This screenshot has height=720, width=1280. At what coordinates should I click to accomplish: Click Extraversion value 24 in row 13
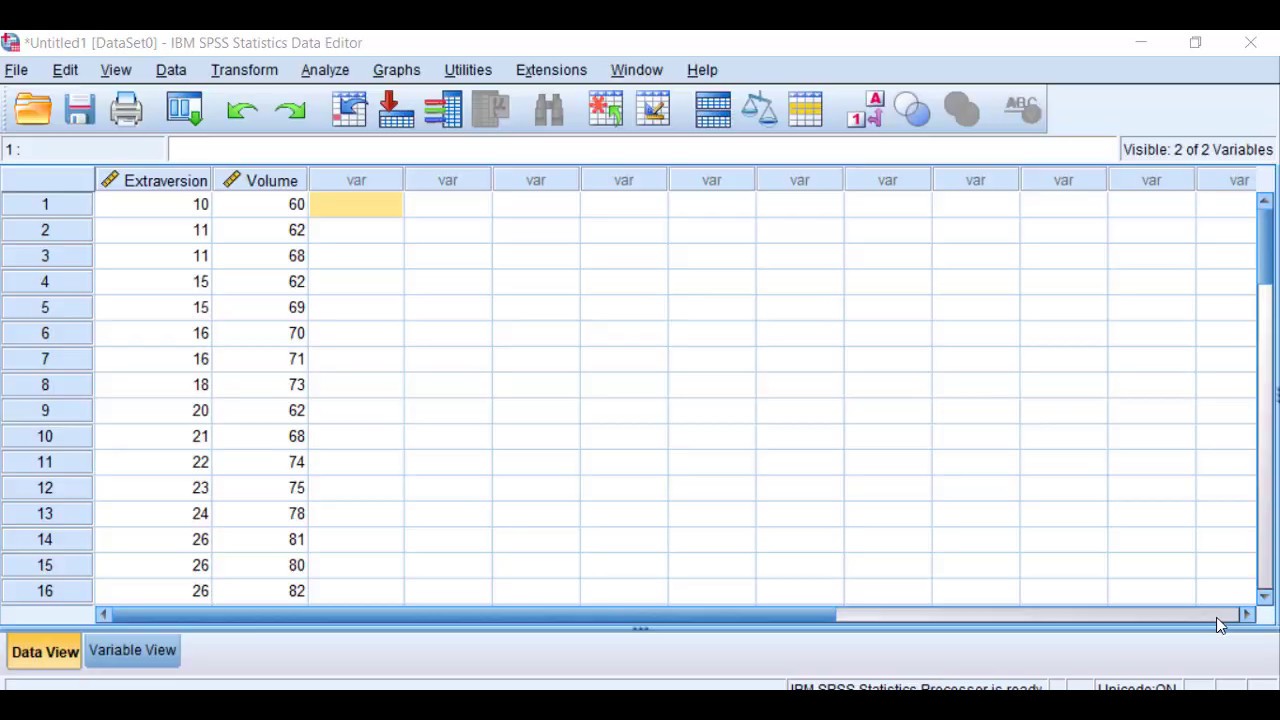pos(154,514)
